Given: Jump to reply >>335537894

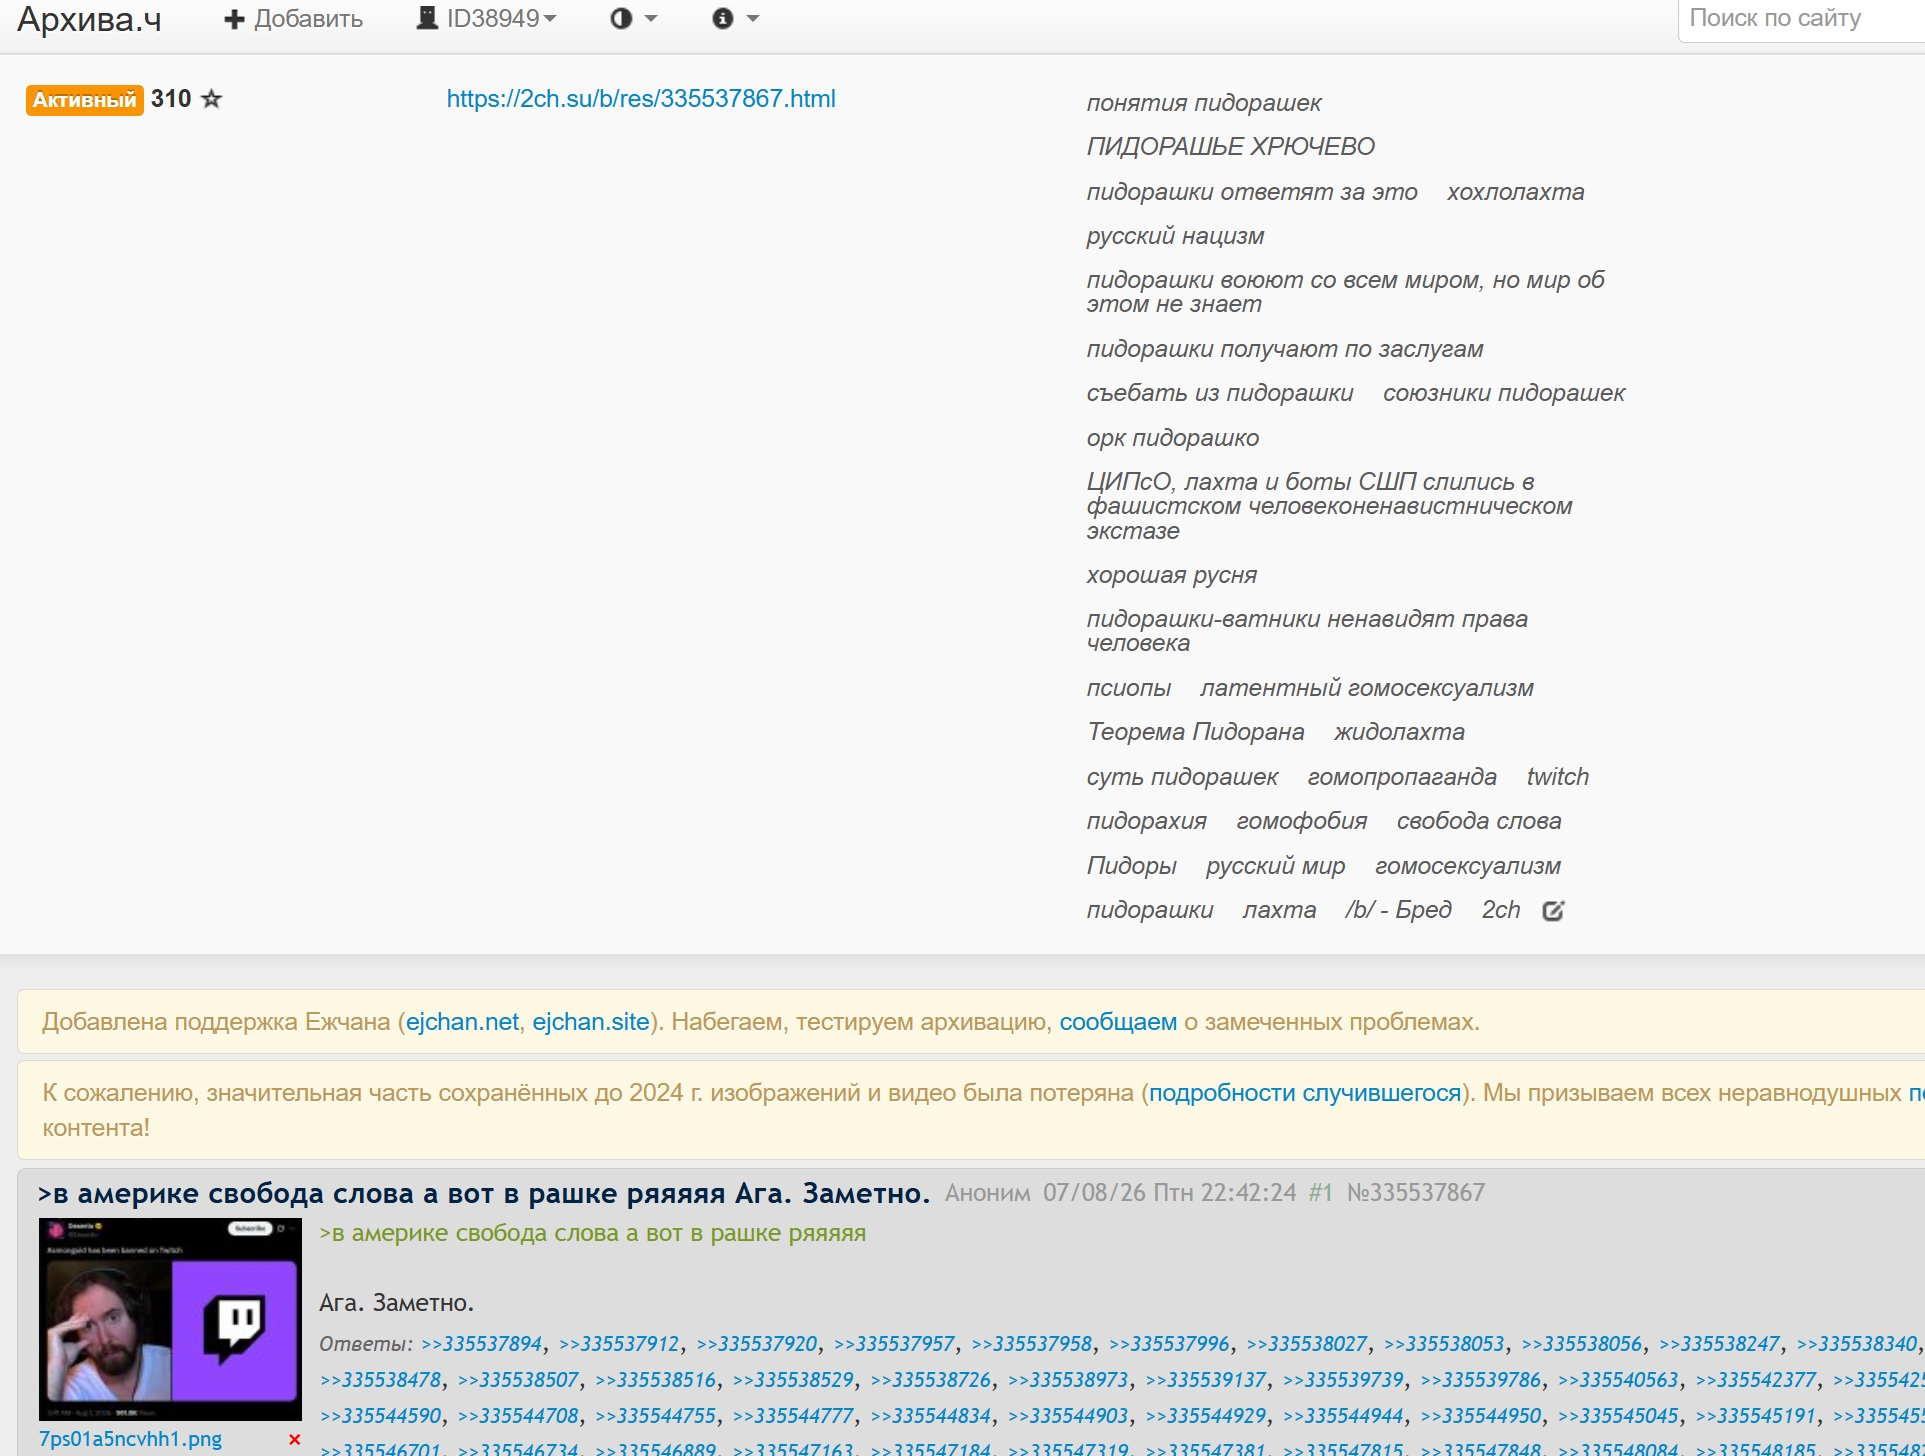Looking at the screenshot, I should click(482, 1344).
